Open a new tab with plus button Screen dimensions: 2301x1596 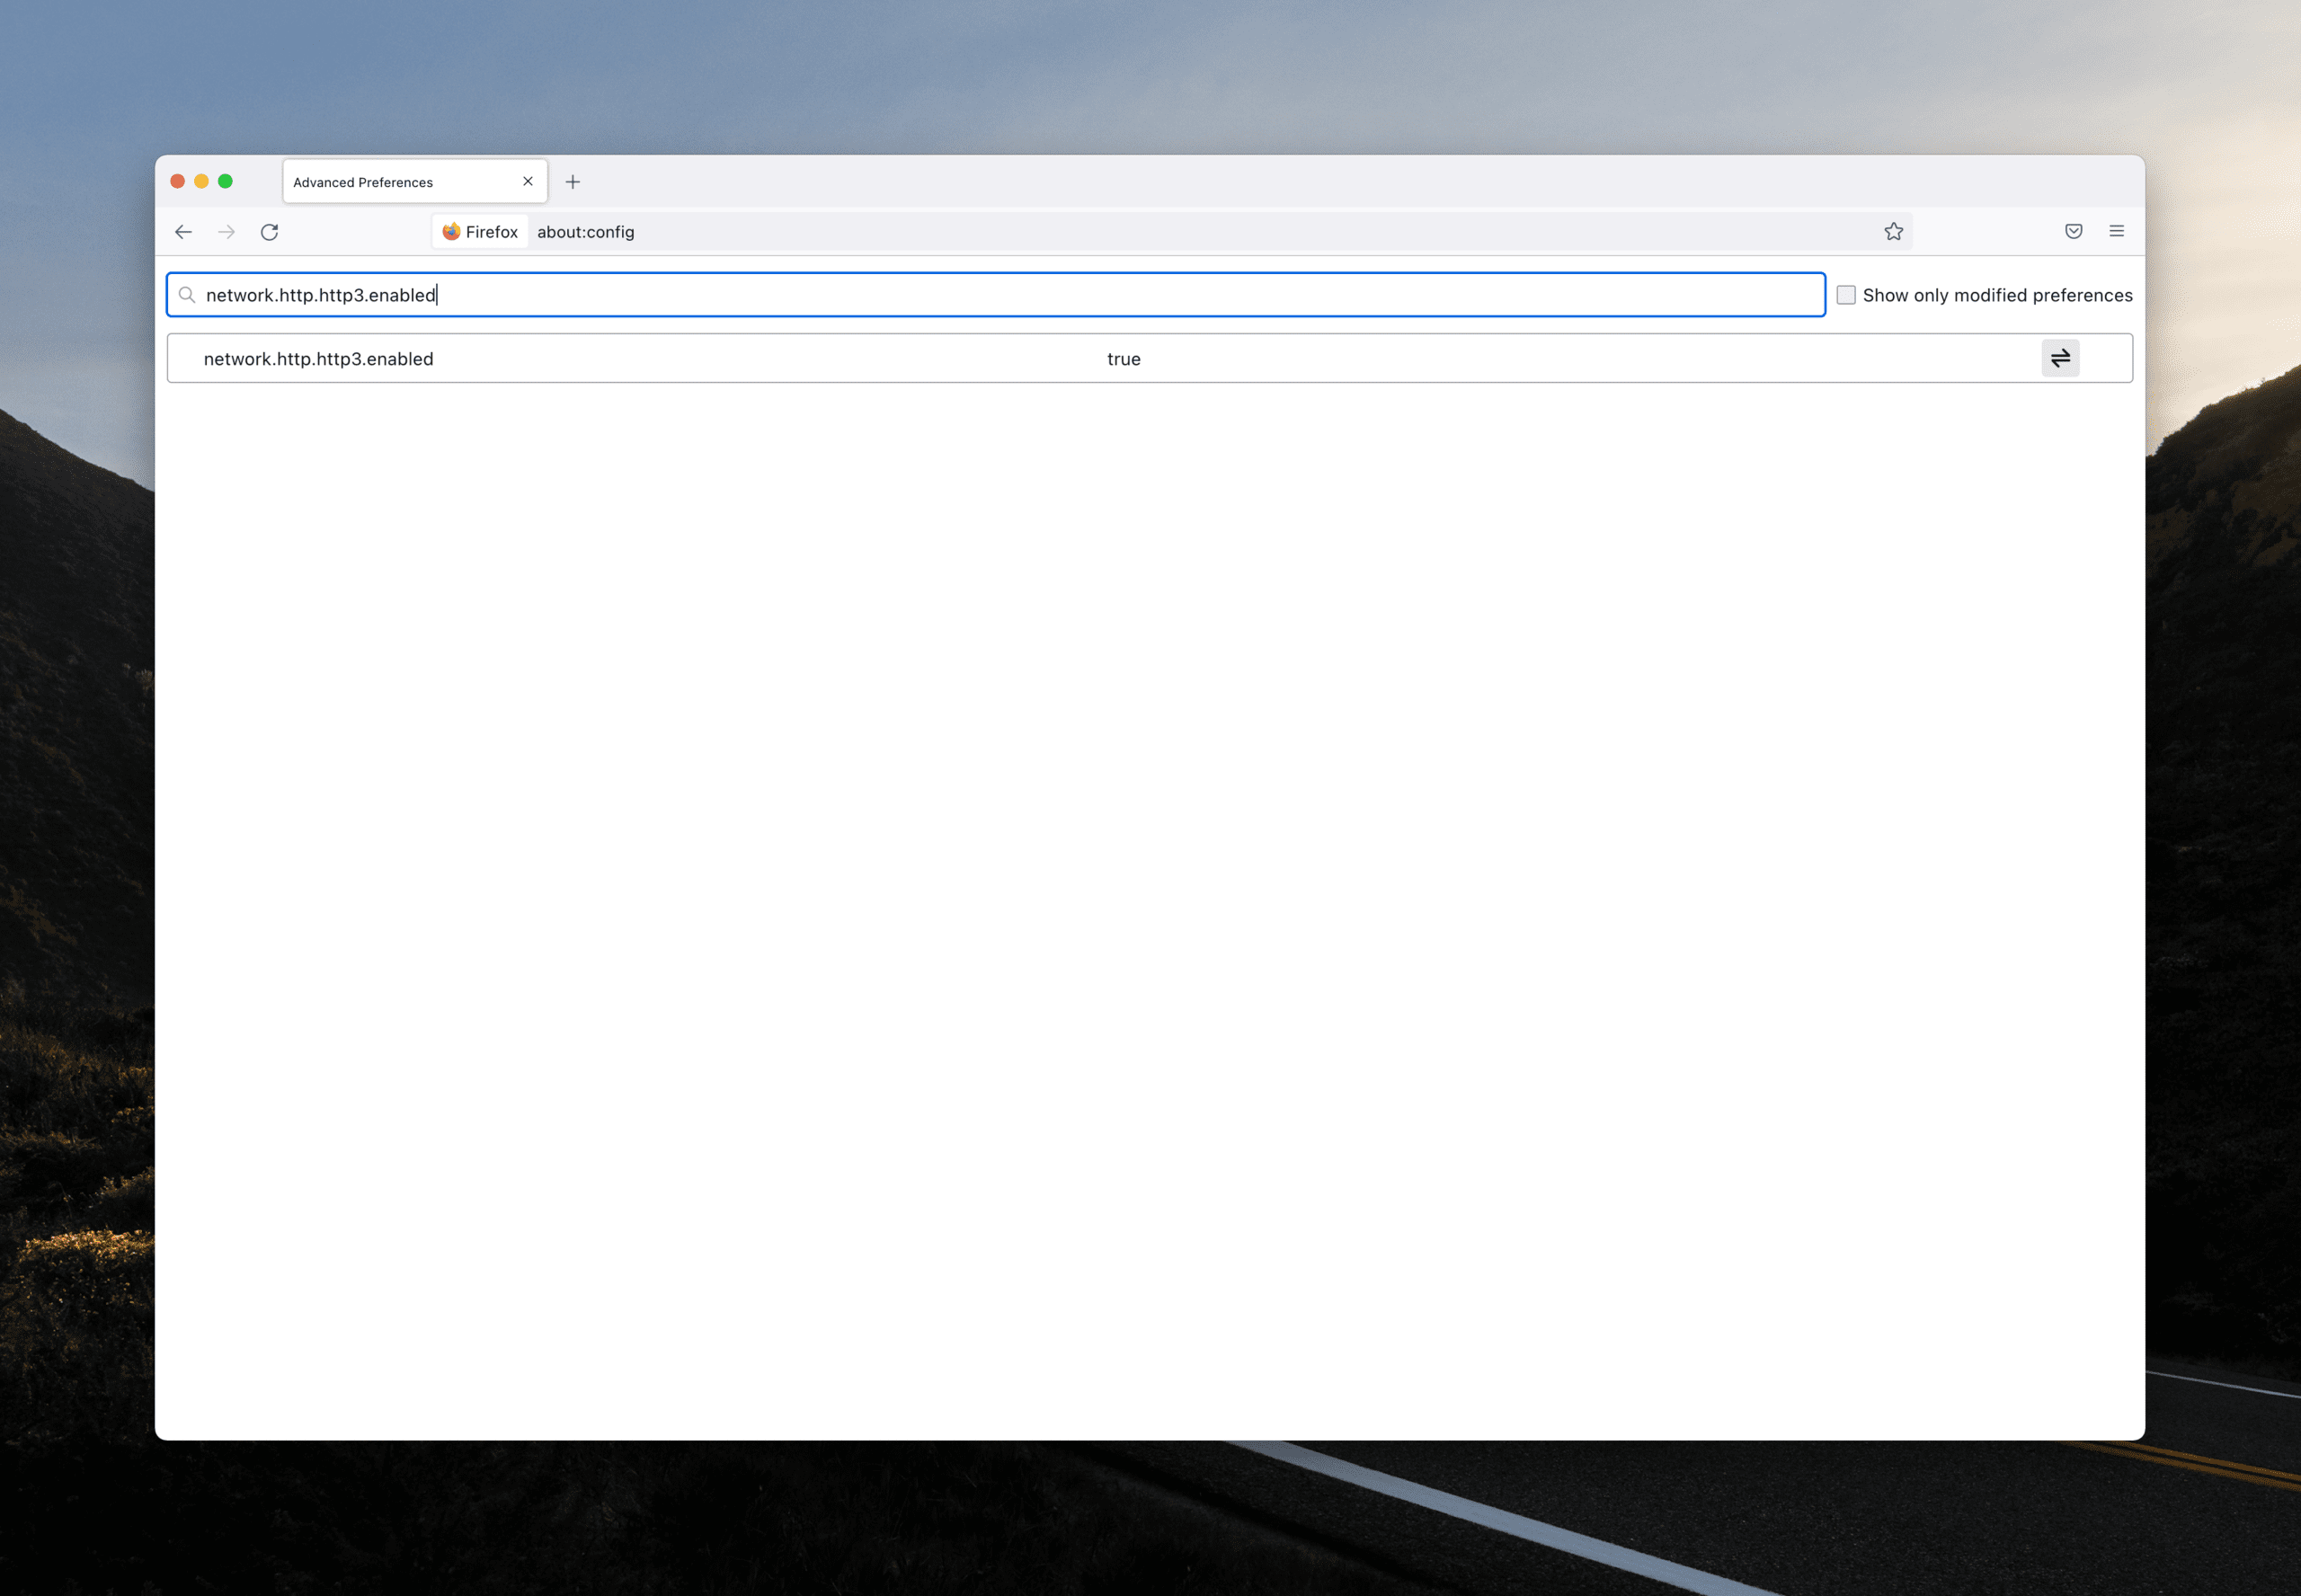(x=572, y=182)
